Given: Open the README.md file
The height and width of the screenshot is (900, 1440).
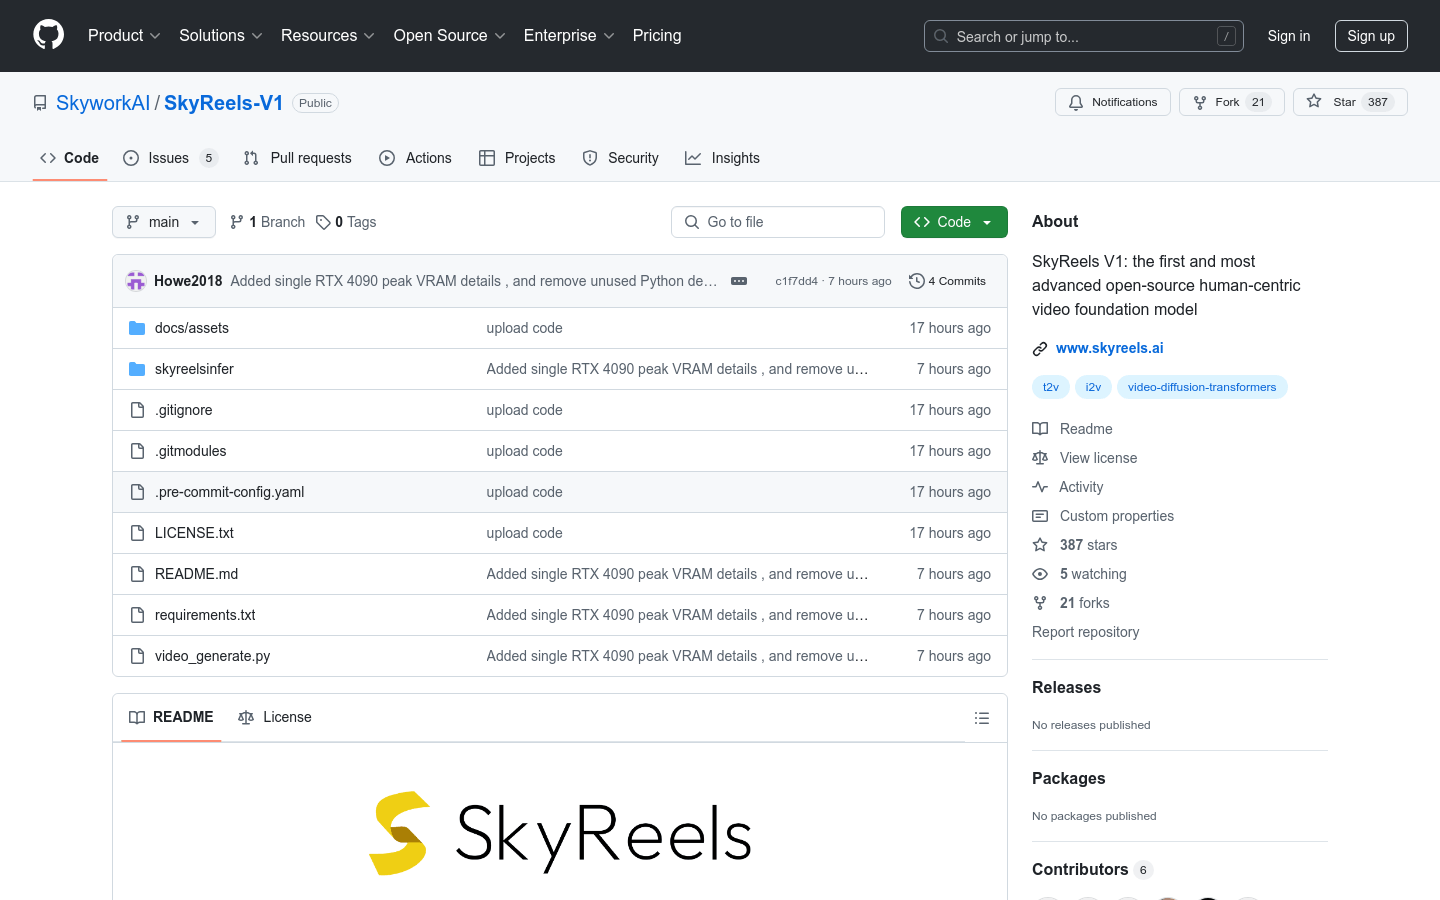Looking at the screenshot, I should tap(196, 574).
